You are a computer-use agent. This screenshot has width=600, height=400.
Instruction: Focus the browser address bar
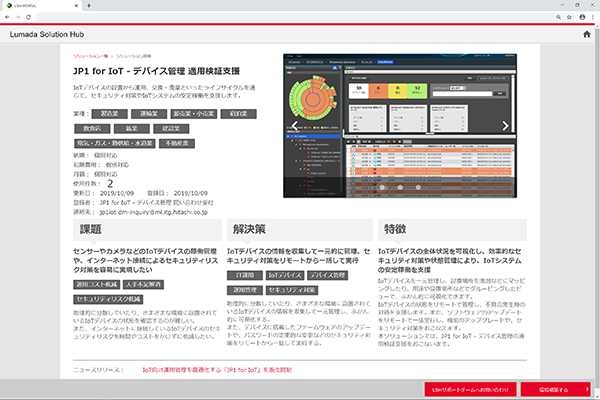click(295, 17)
